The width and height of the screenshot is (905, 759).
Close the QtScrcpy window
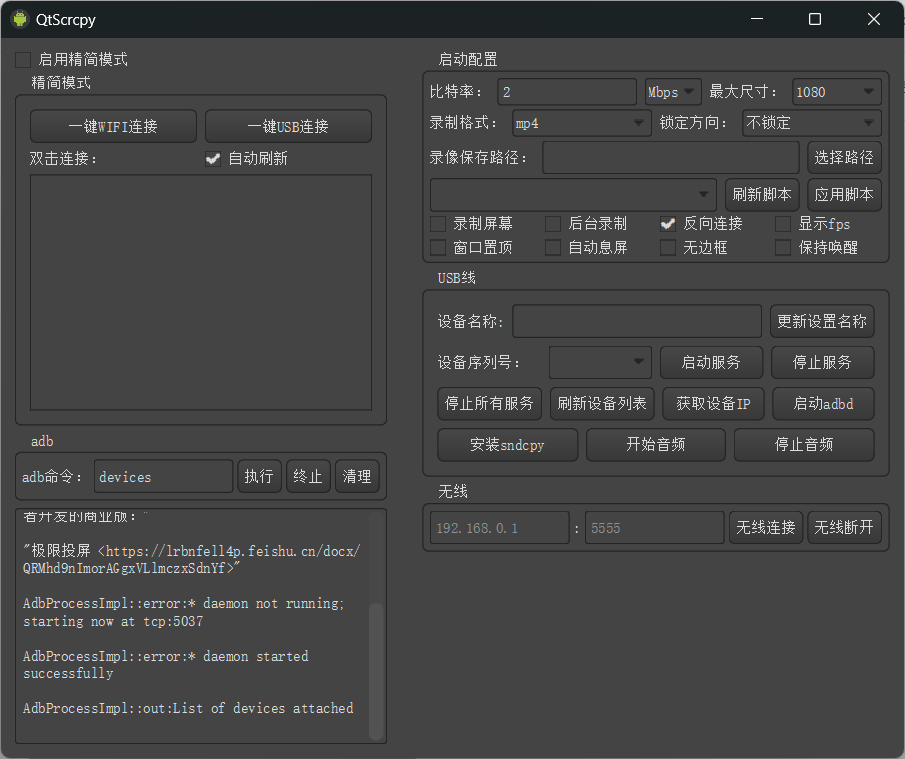coord(874,19)
